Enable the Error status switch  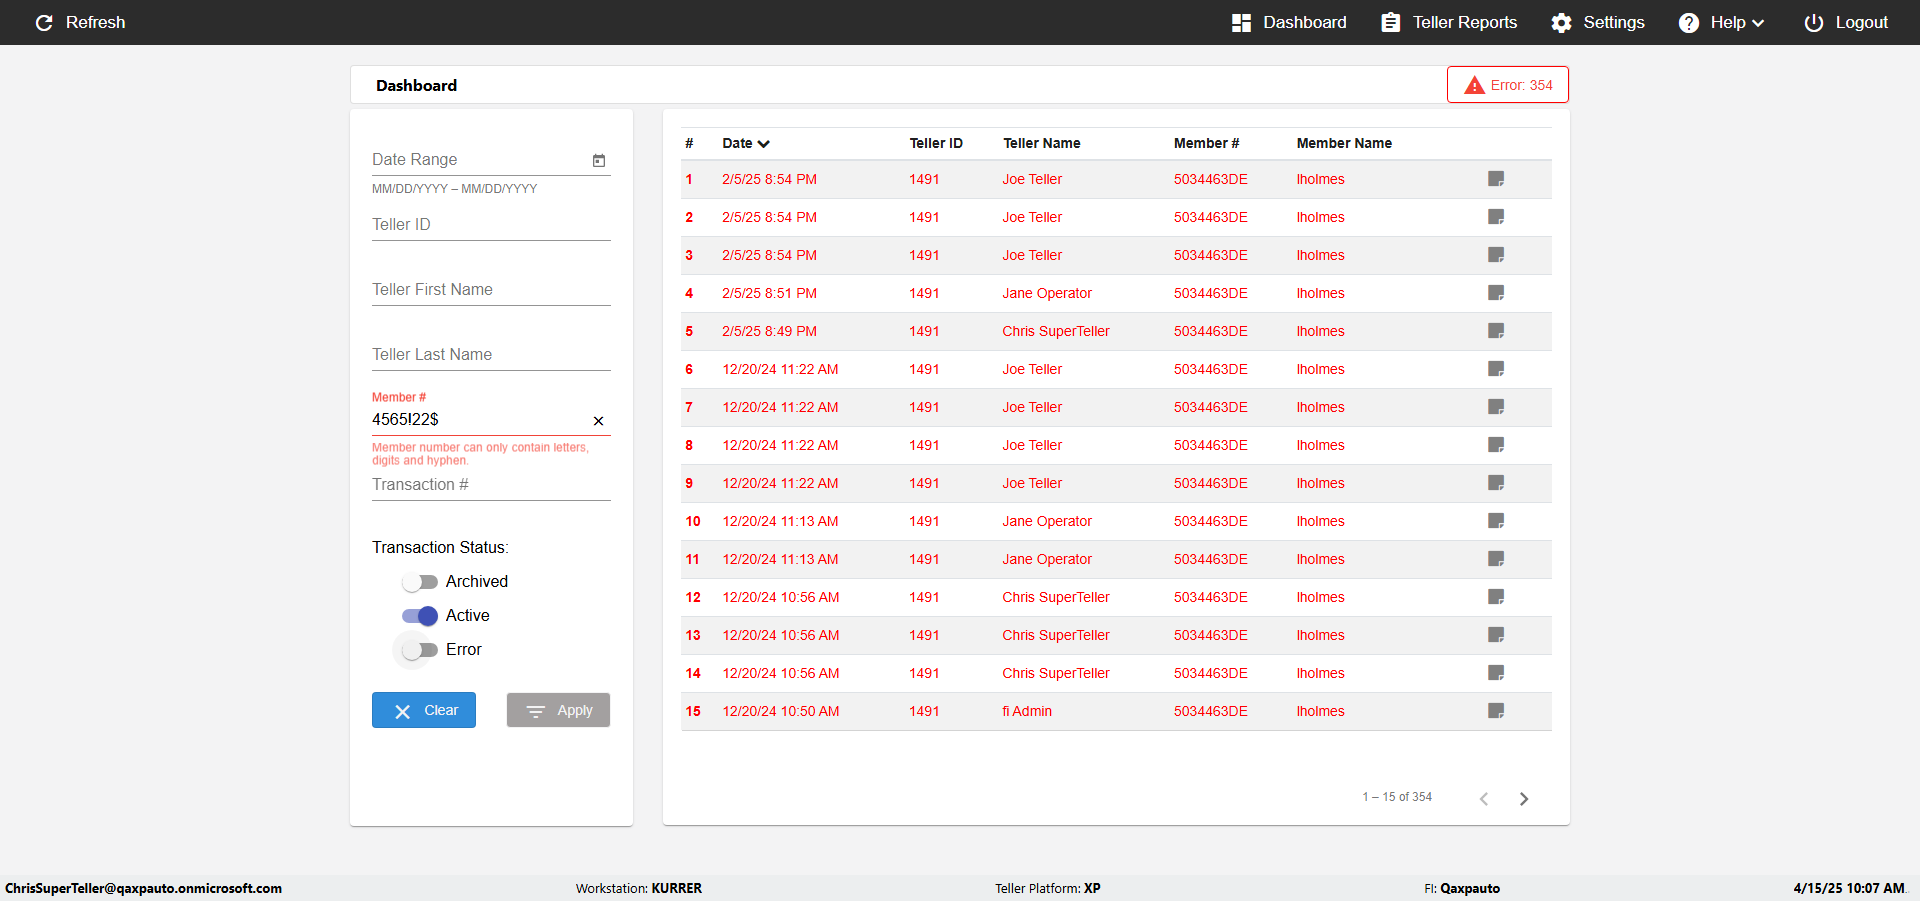point(420,650)
